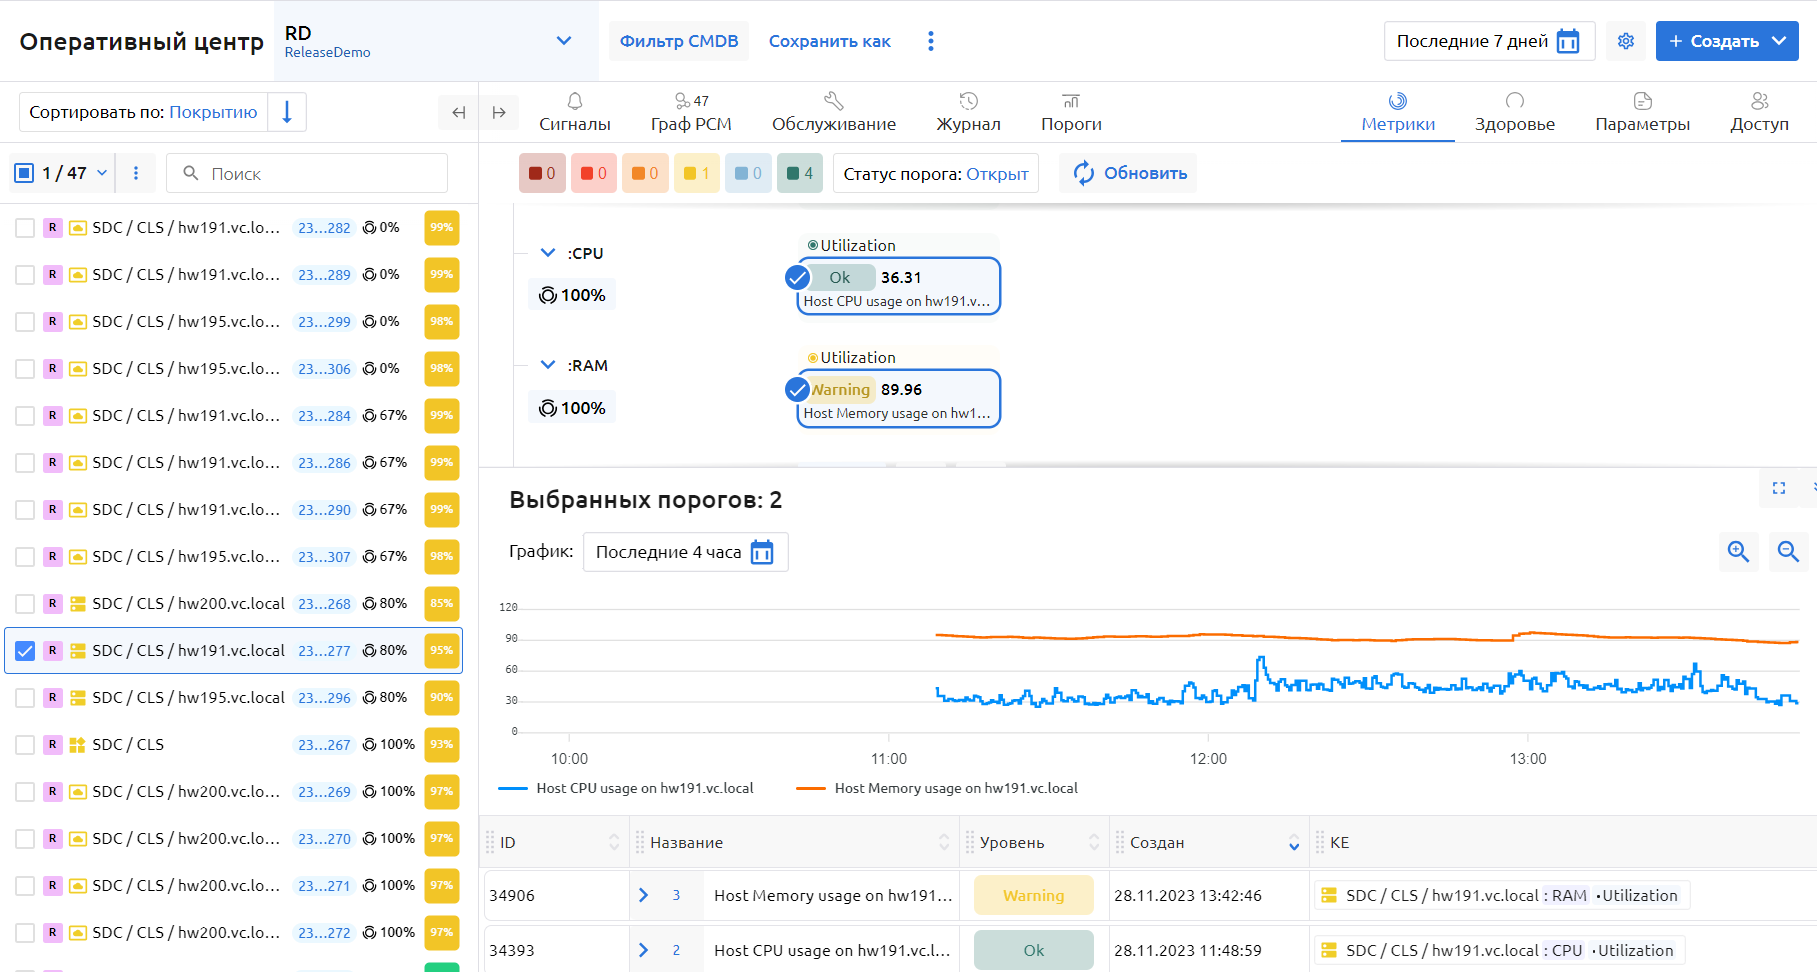Switch to the Здоровье tab
Screen dimensions: 1817x972
[1514, 112]
